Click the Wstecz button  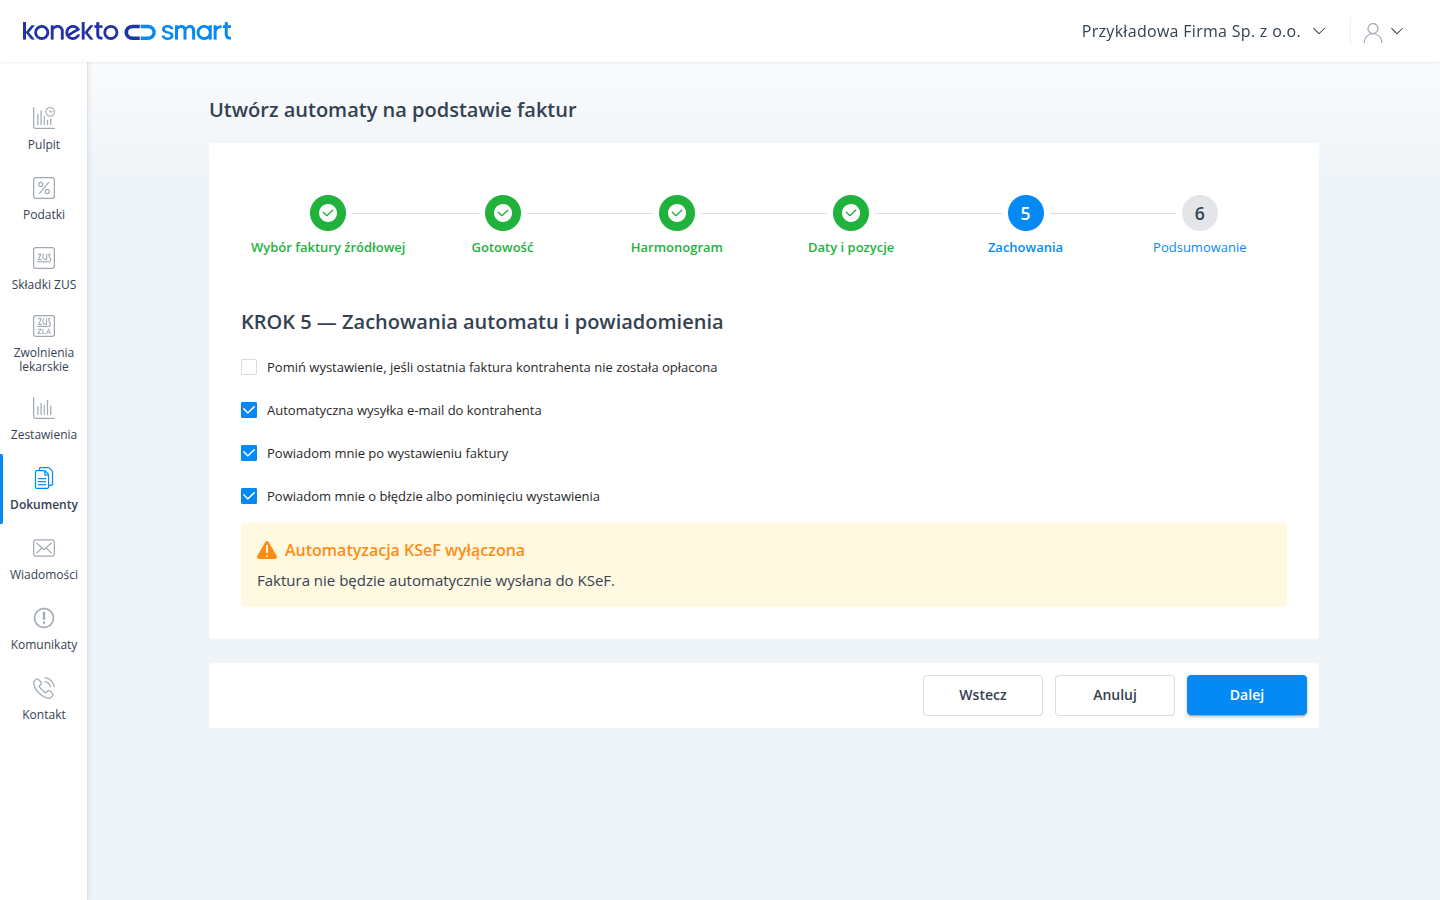(x=983, y=695)
